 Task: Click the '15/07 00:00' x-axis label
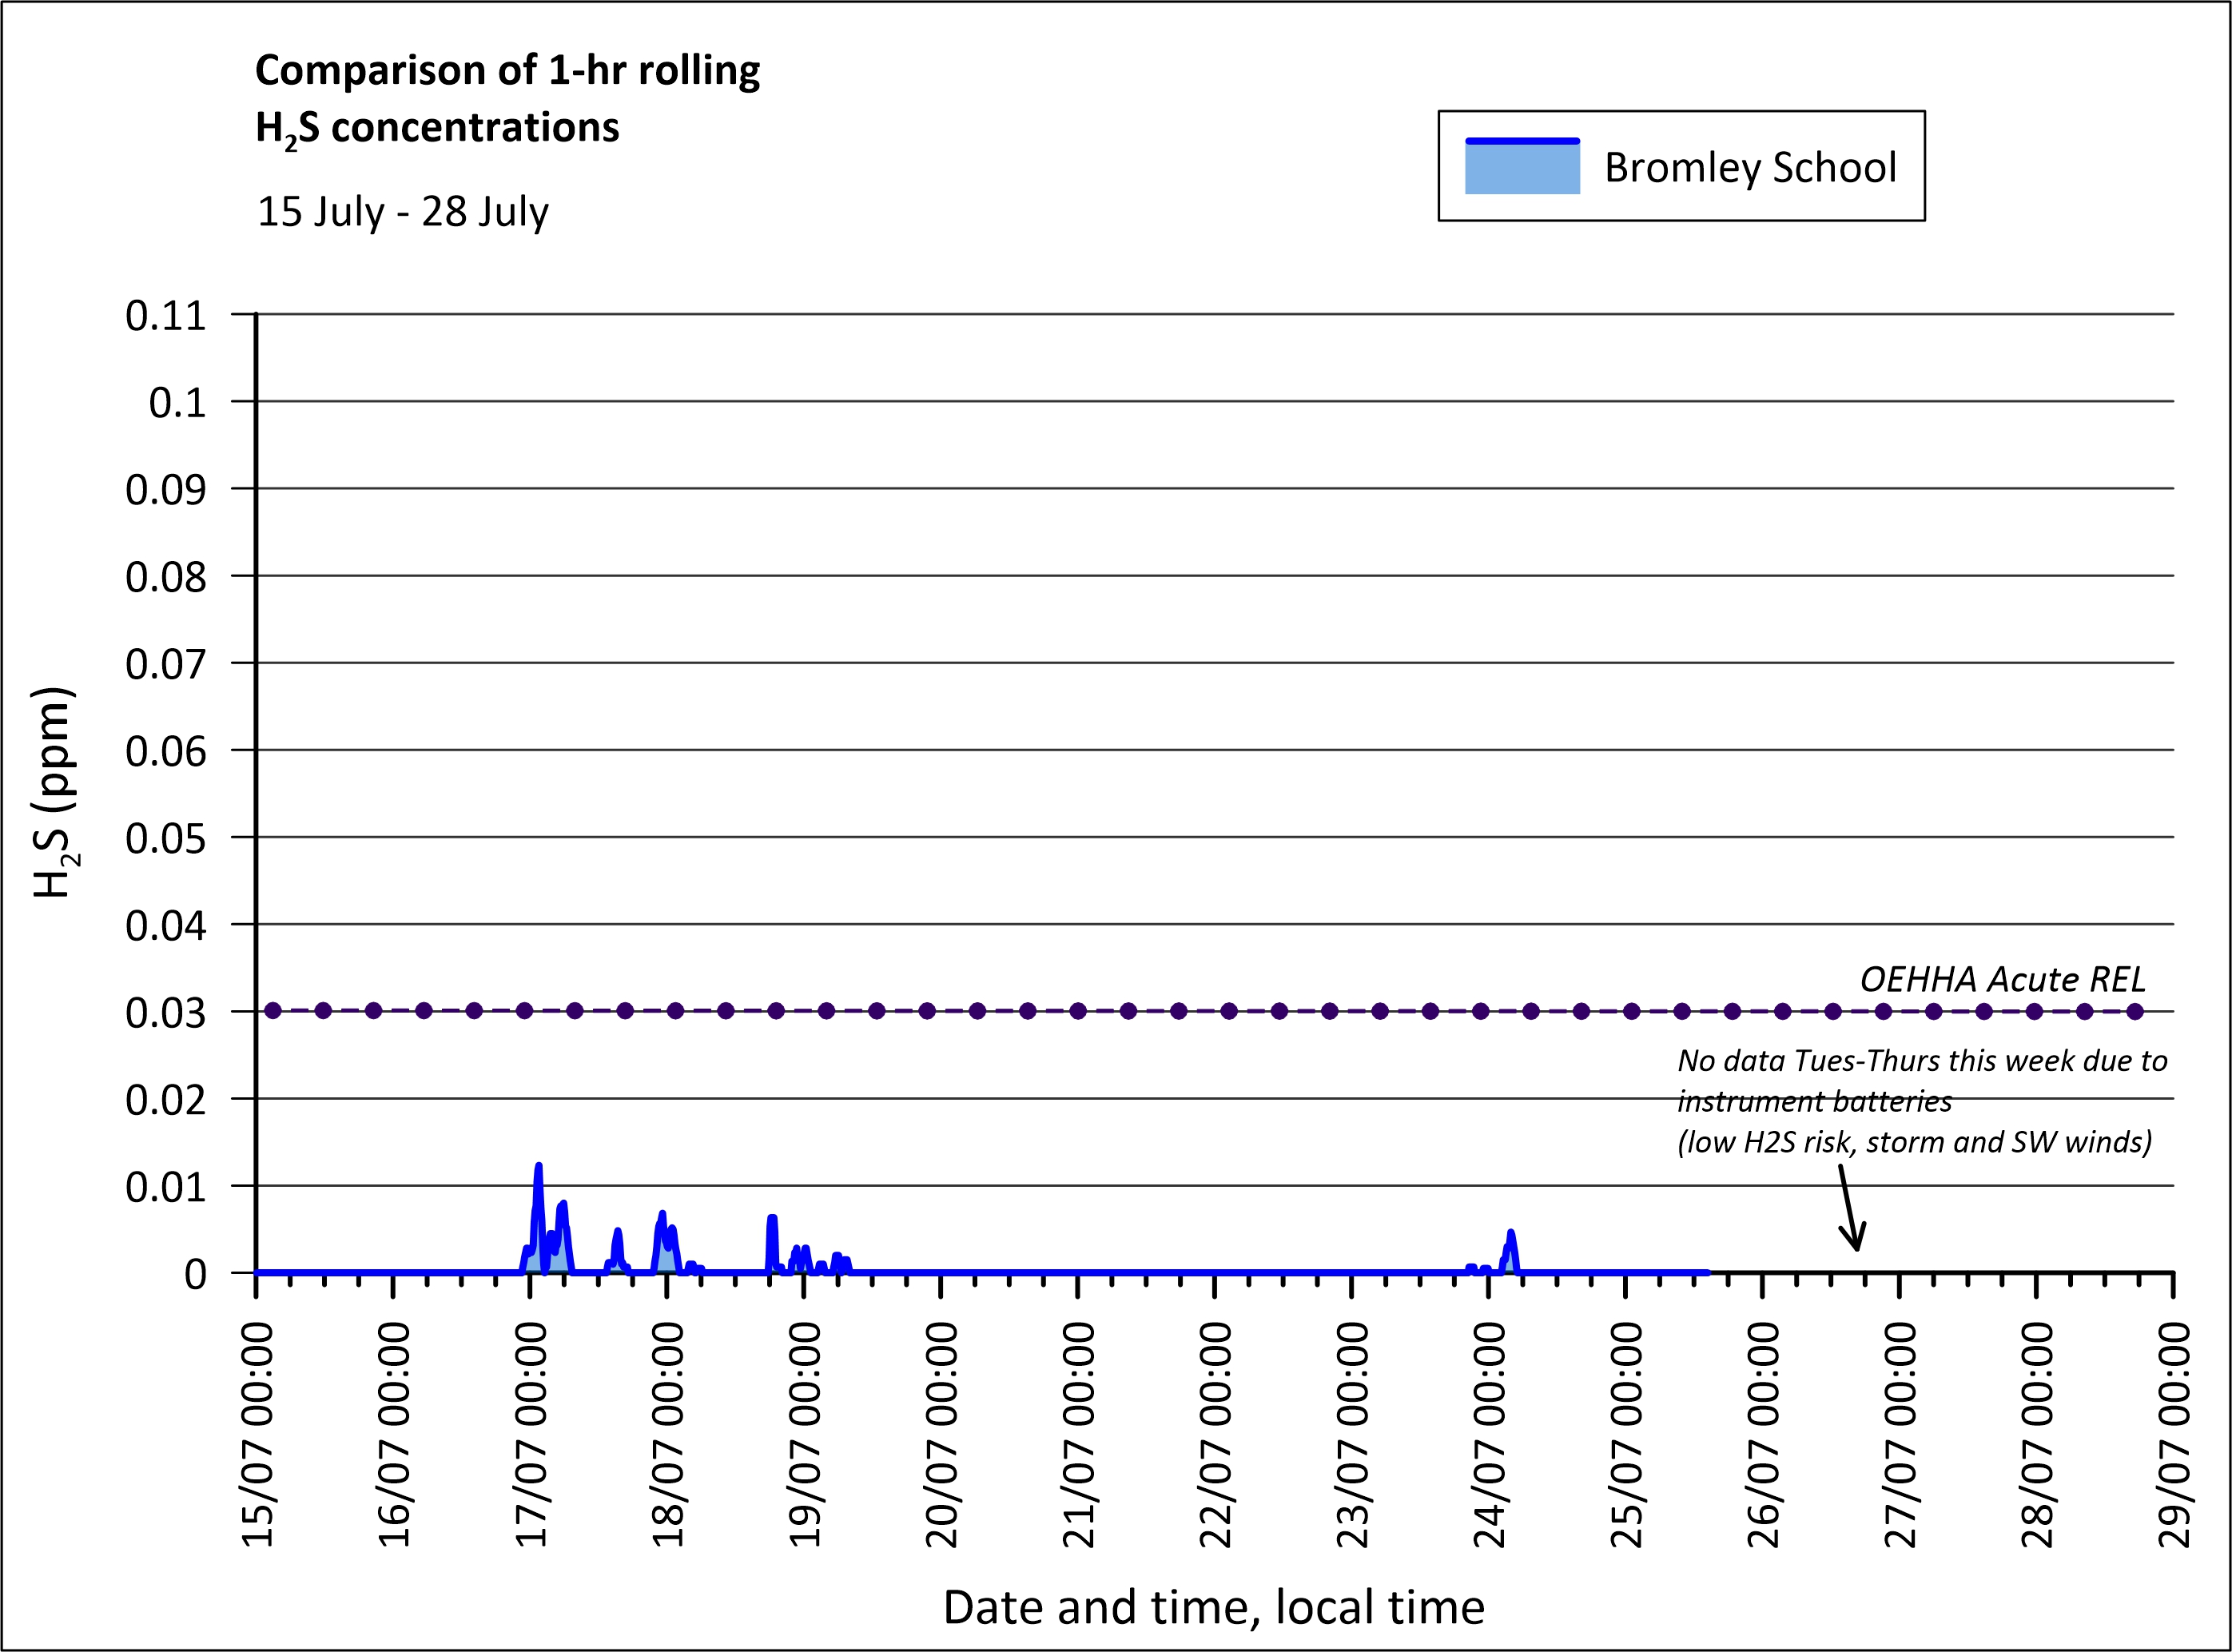[x=258, y=1435]
